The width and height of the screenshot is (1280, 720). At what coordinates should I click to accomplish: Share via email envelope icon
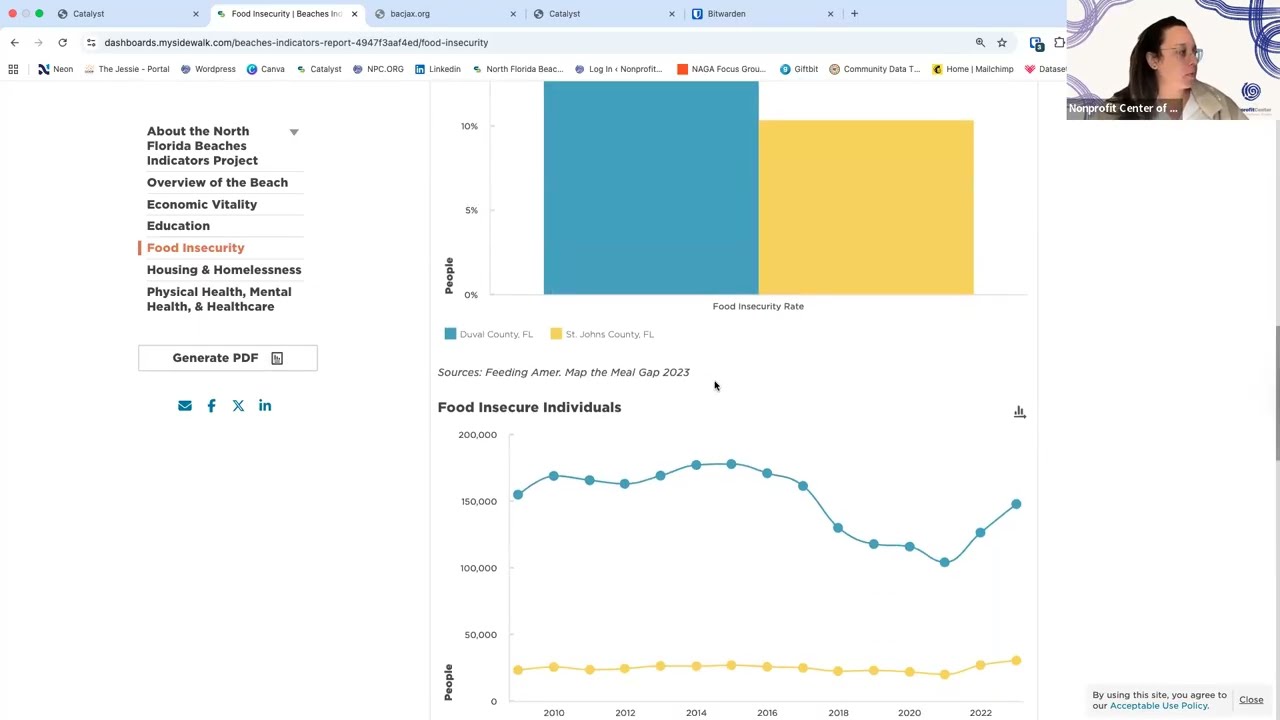click(185, 406)
